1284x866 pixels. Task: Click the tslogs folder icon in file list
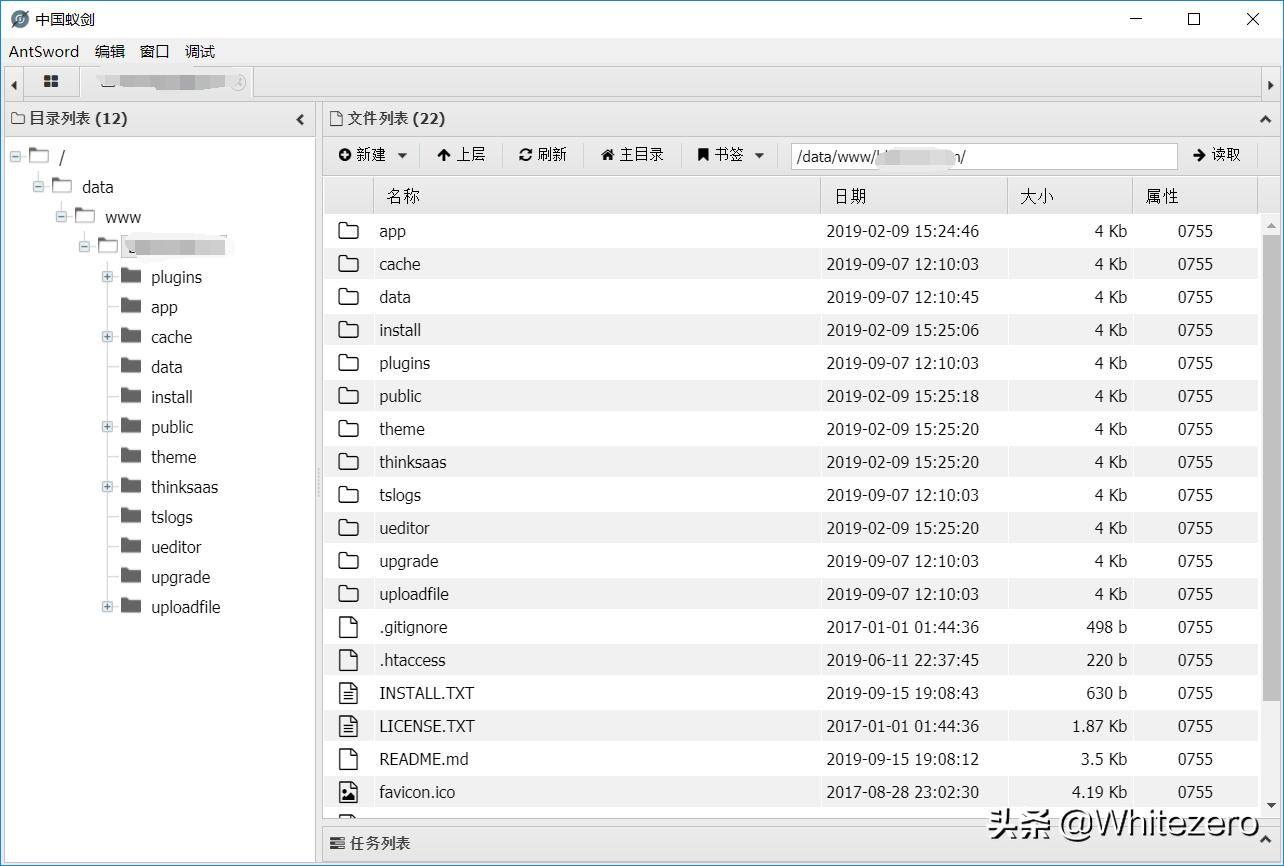[348, 495]
